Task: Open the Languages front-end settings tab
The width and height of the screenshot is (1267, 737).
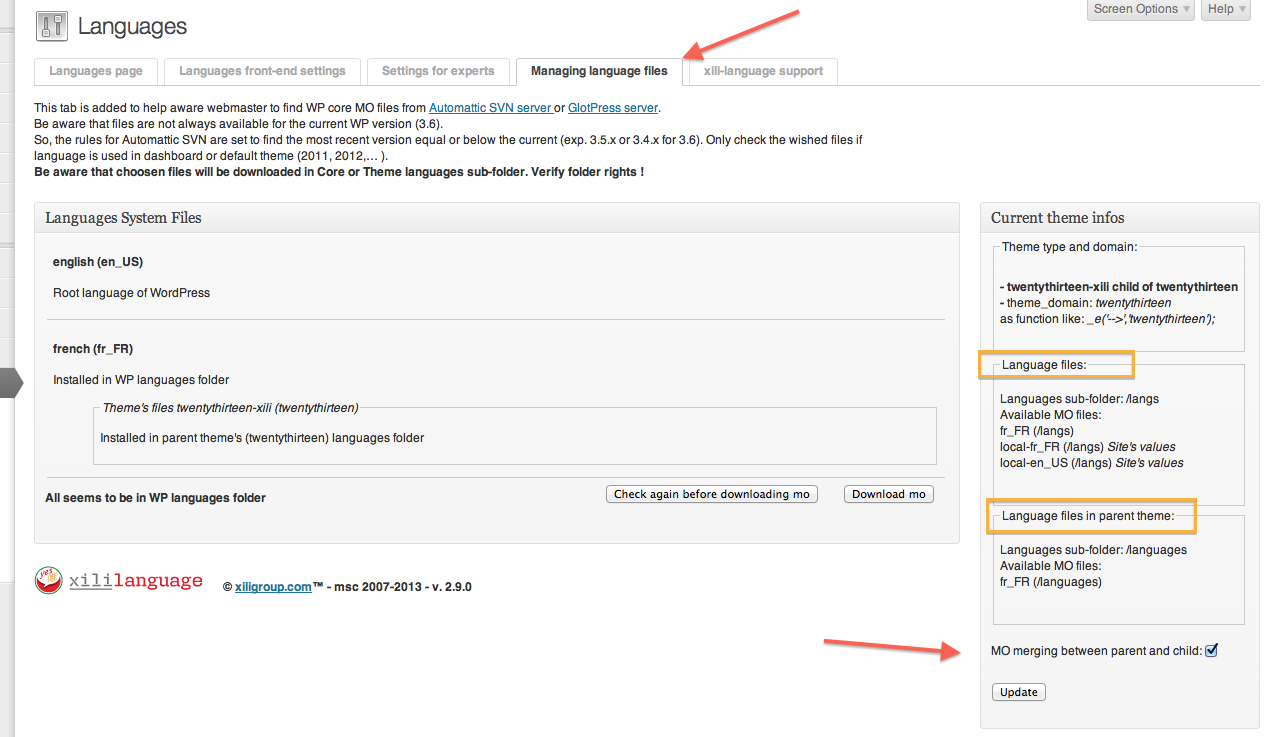Action: click(x=262, y=71)
